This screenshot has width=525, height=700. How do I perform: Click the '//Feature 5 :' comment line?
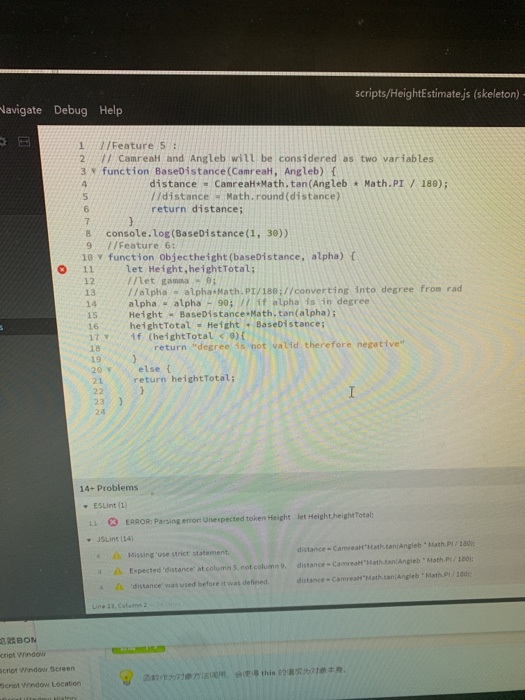coord(139,146)
